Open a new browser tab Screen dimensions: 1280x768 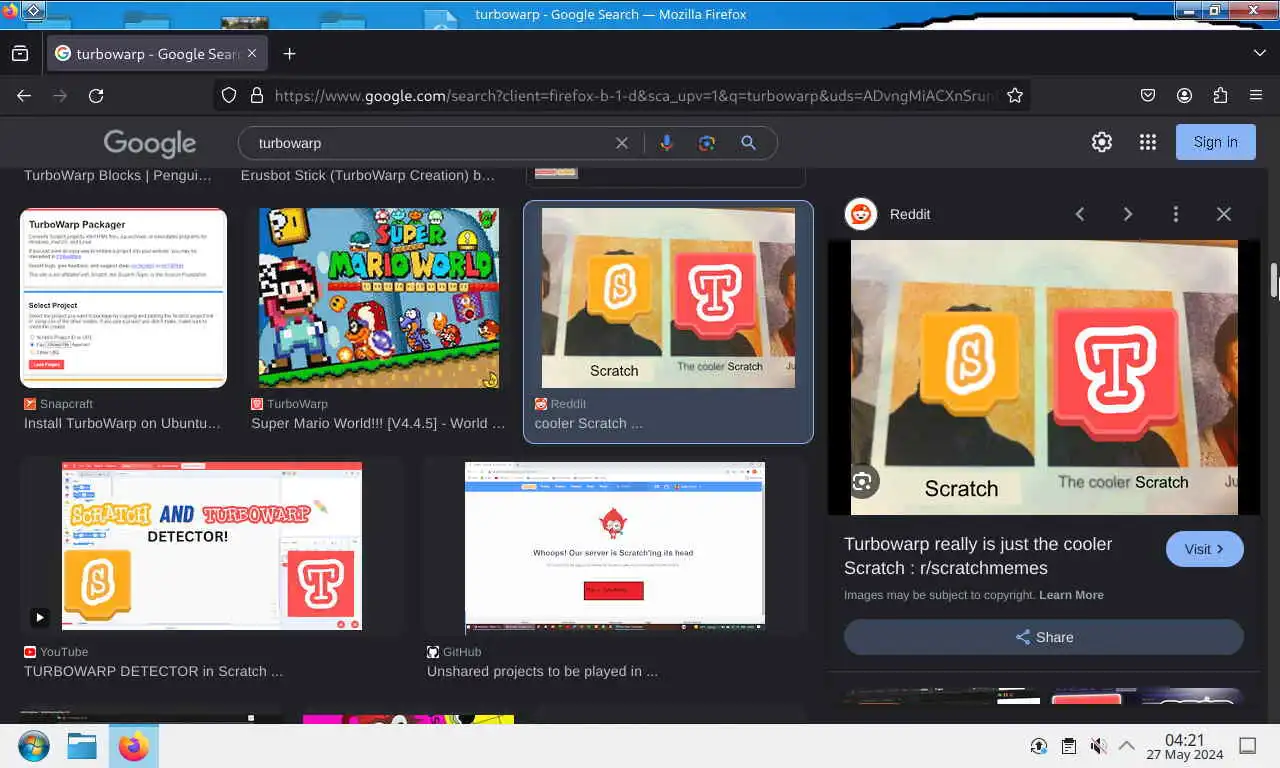coord(289,54)
